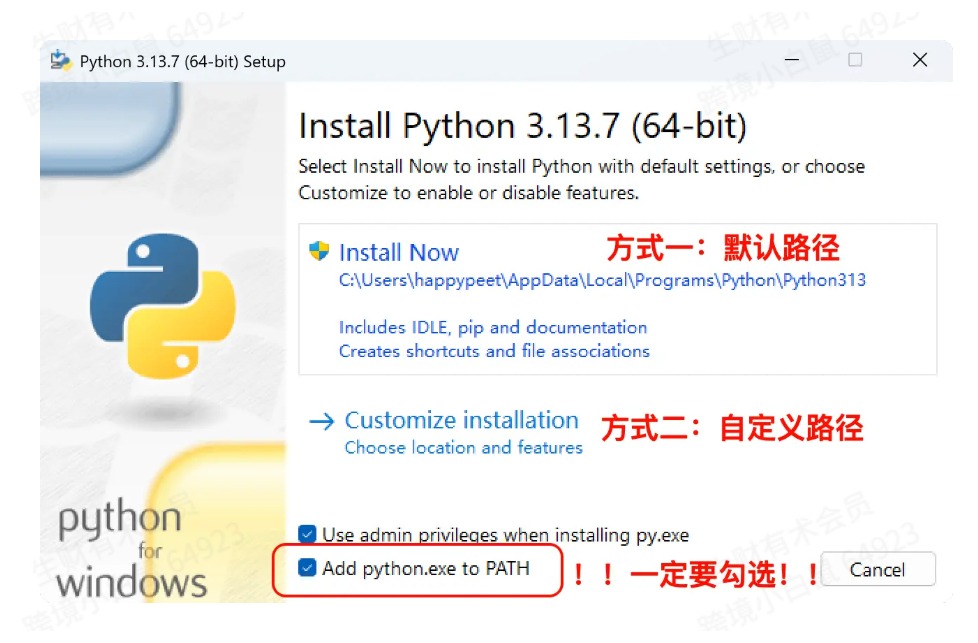Toggle Add python.exe to PATH checkbox
The width and height of the screenshot is (978, 643).
(307, 568)
